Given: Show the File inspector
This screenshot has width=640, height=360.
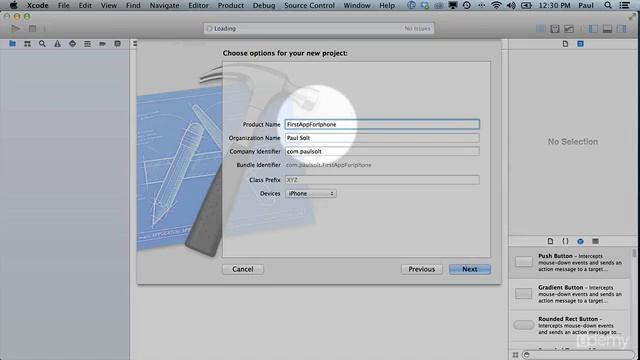Looking at the screenshot, I should [x=565, y=44].
